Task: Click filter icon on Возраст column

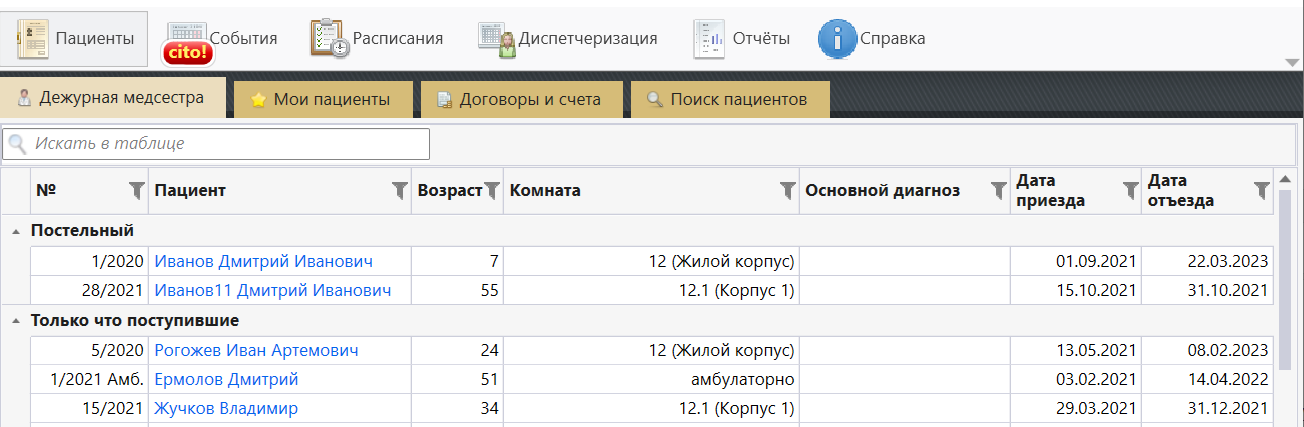Action: click(492, 190)
